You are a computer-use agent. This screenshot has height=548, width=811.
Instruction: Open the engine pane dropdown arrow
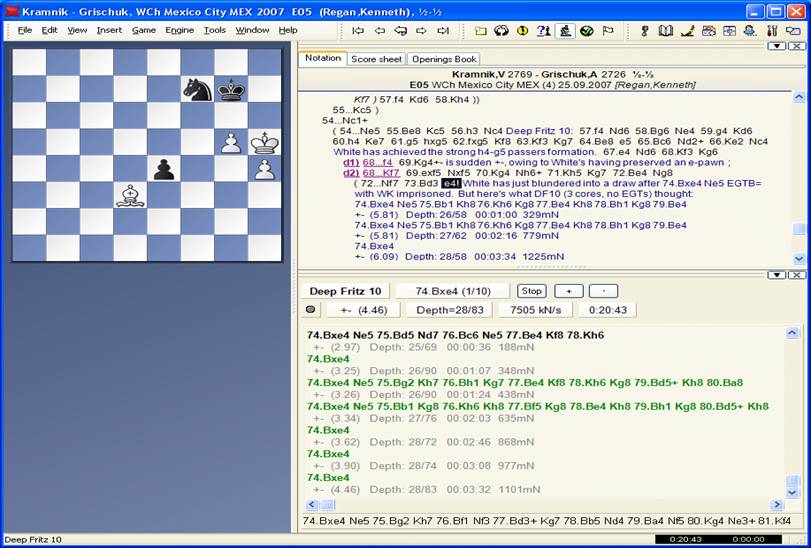(776, 275)
